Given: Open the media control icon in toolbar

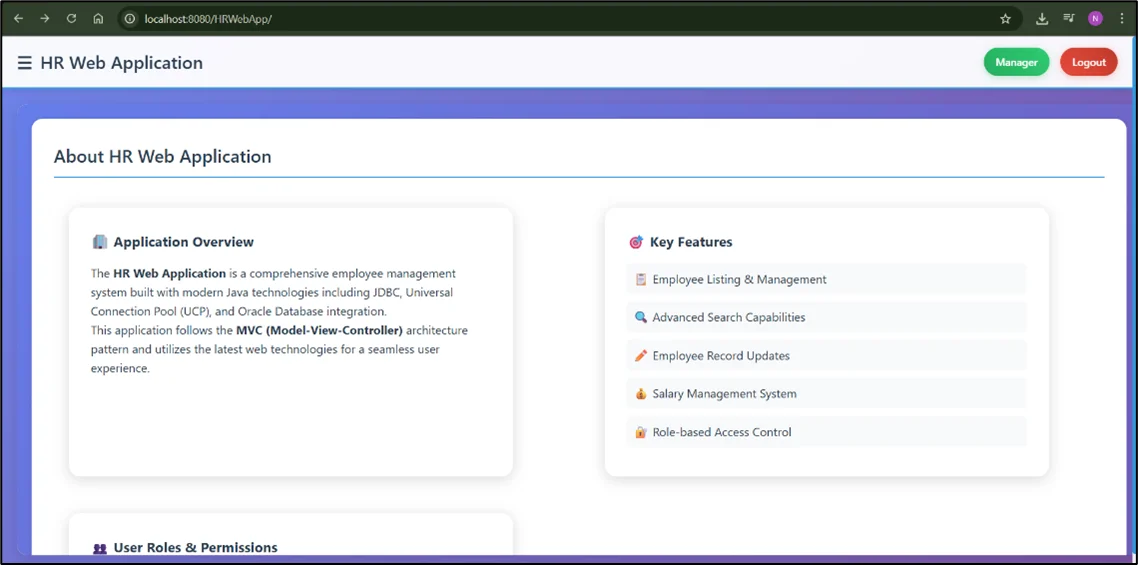Looking at the screenshot, I should (x=1069, y=19).
